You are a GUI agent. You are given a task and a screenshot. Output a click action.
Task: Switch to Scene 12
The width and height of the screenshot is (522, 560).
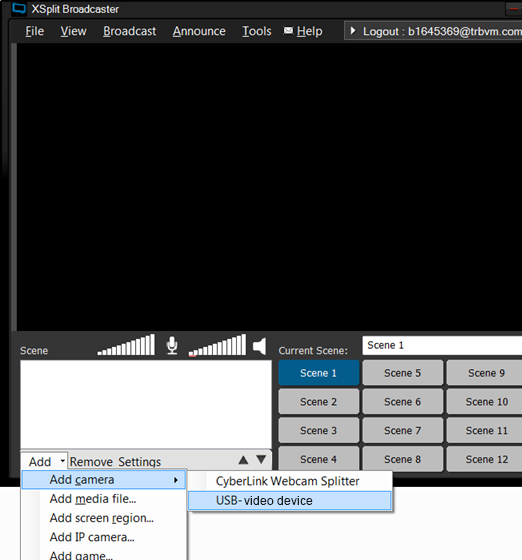[485, 459]
